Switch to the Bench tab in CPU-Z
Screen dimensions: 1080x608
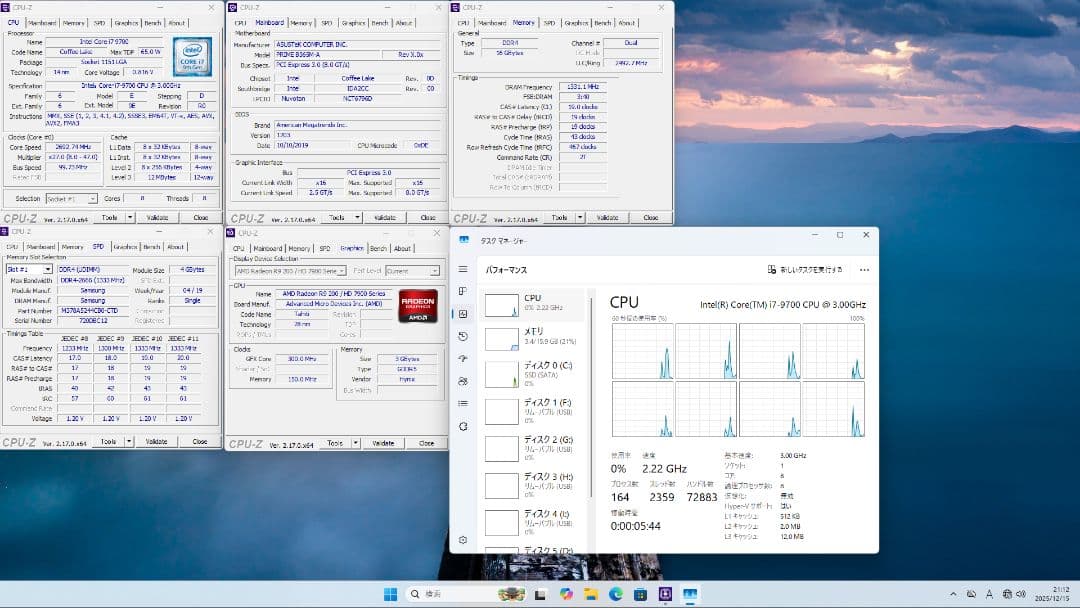point(378,249)
